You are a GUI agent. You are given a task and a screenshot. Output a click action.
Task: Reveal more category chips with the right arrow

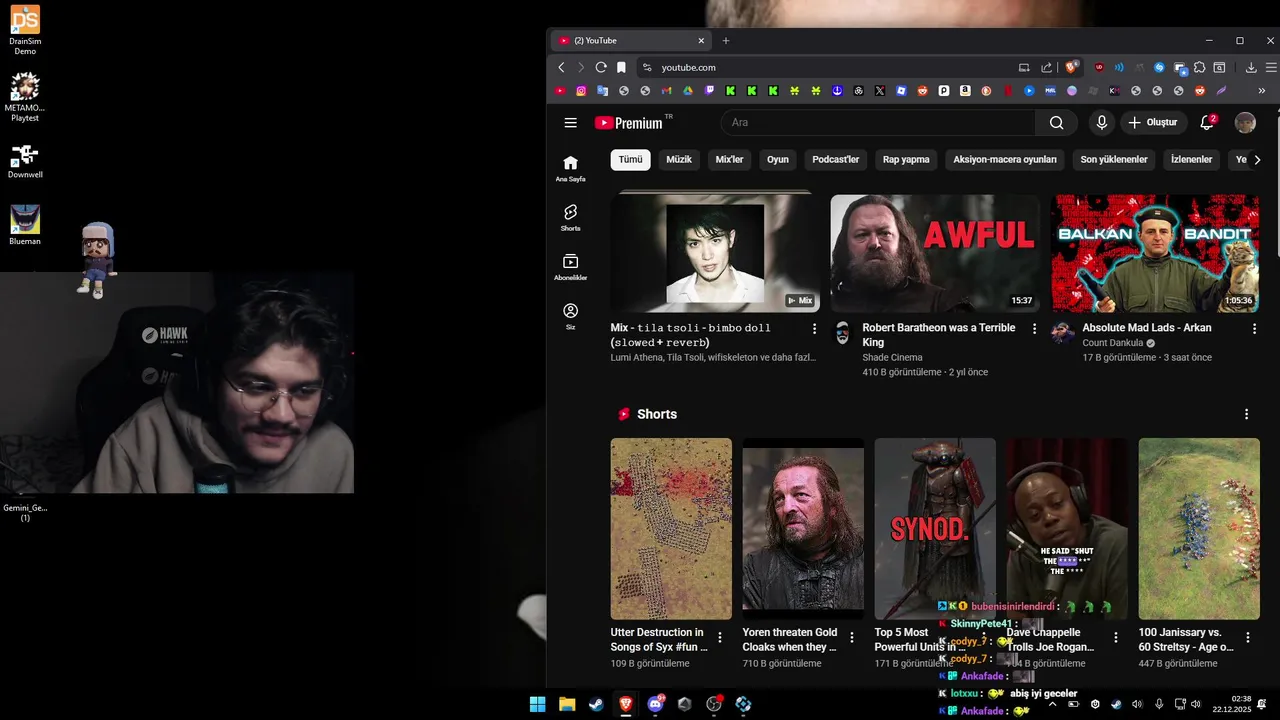tap(1257, 159)
